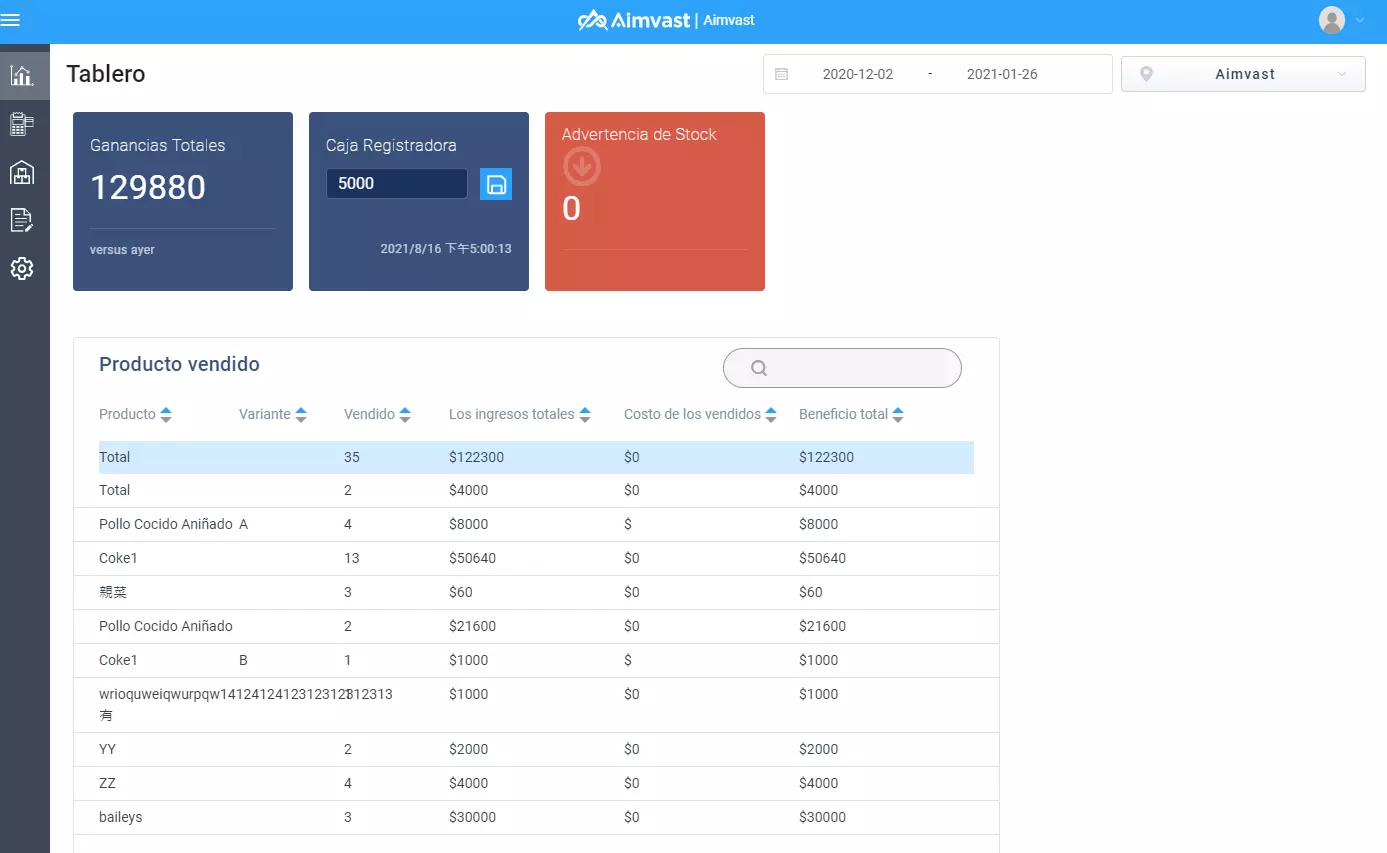Open the settings gear sidebar icon
The height and width of the screenshot is (853, 1387).
(22, 268)
